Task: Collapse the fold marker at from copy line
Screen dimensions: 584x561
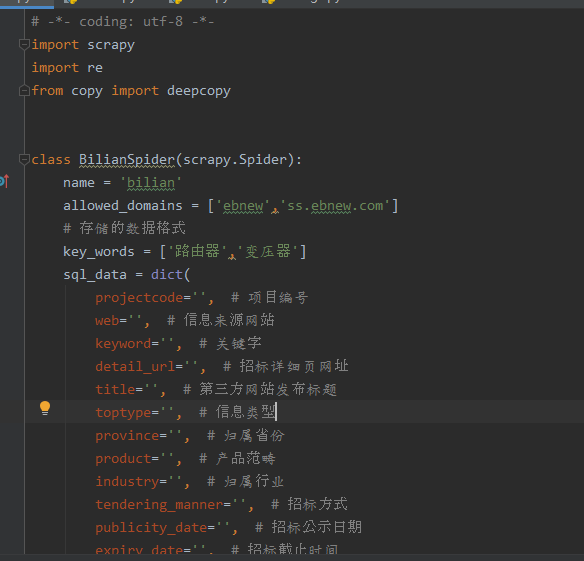Action: 24,91
